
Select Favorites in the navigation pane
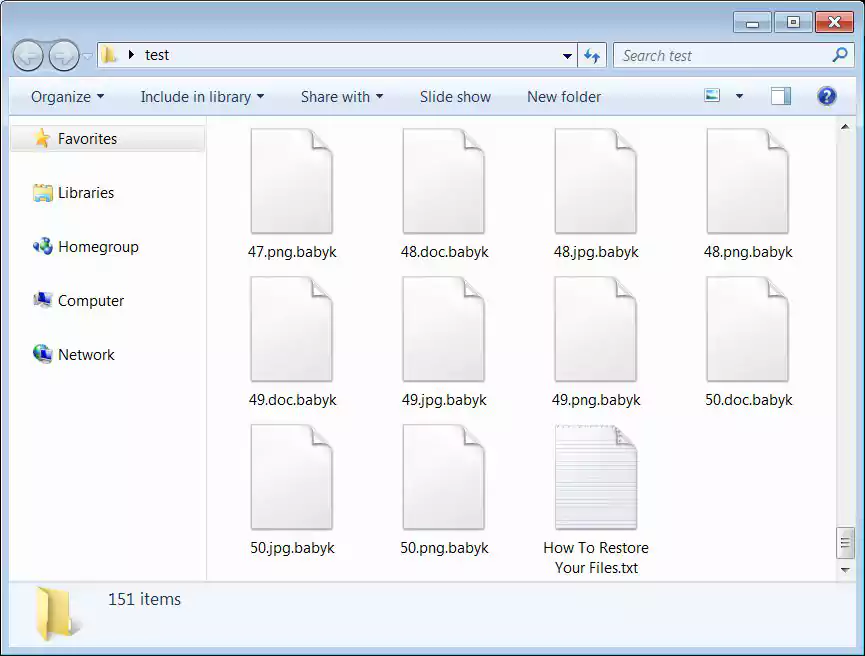108,138
